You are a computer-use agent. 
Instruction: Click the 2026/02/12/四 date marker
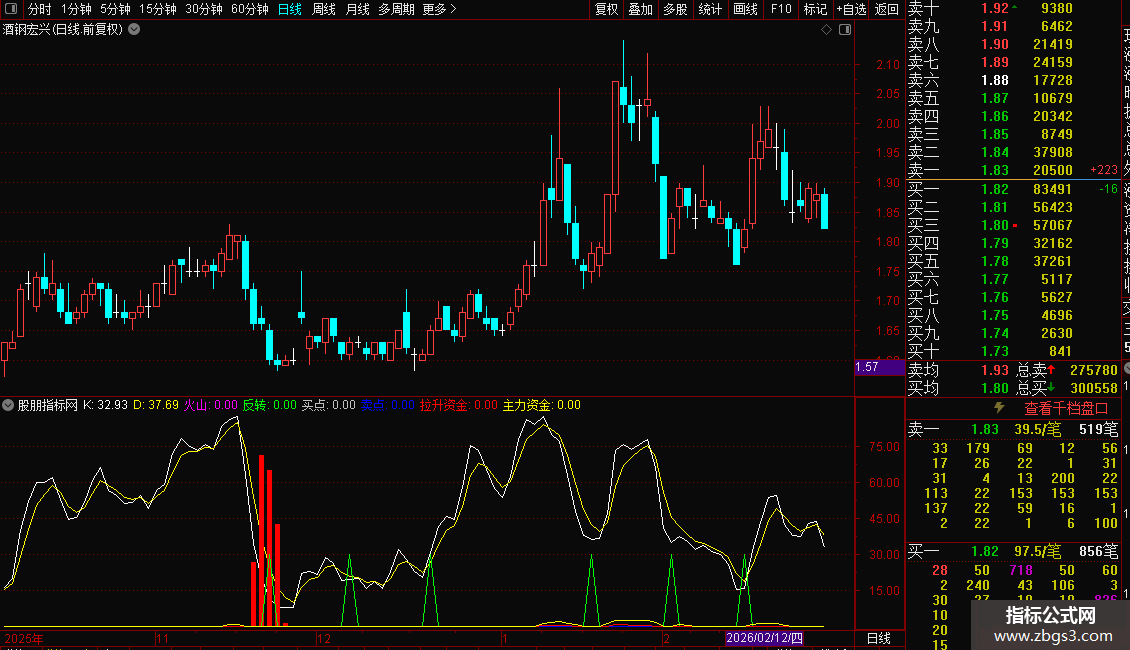[764, 638]
